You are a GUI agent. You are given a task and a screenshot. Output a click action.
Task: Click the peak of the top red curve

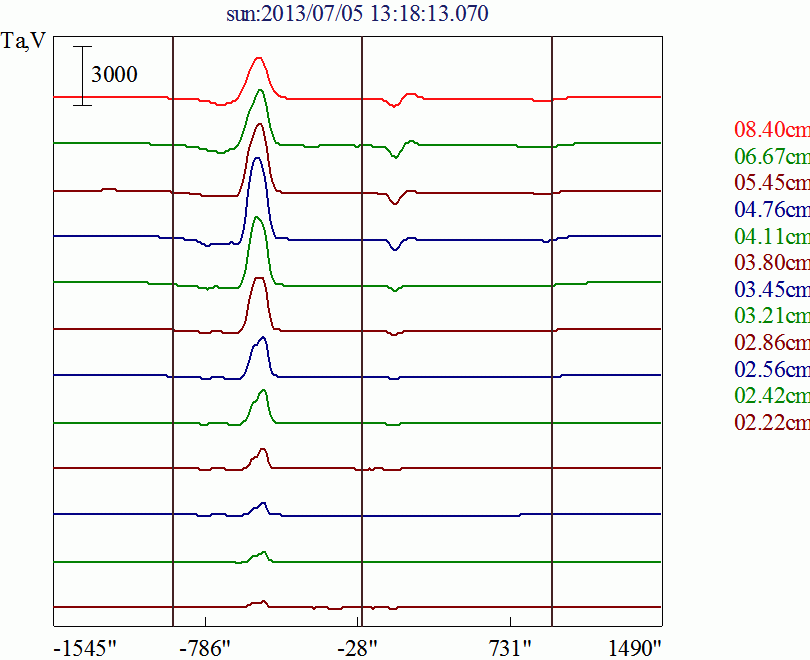[259, 58]
